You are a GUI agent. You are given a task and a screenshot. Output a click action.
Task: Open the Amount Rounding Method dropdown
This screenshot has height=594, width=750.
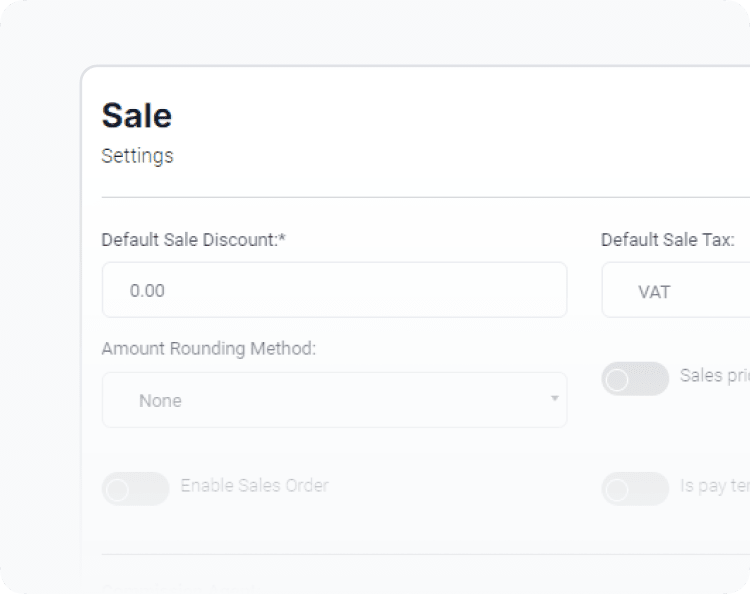coord(334,400)
